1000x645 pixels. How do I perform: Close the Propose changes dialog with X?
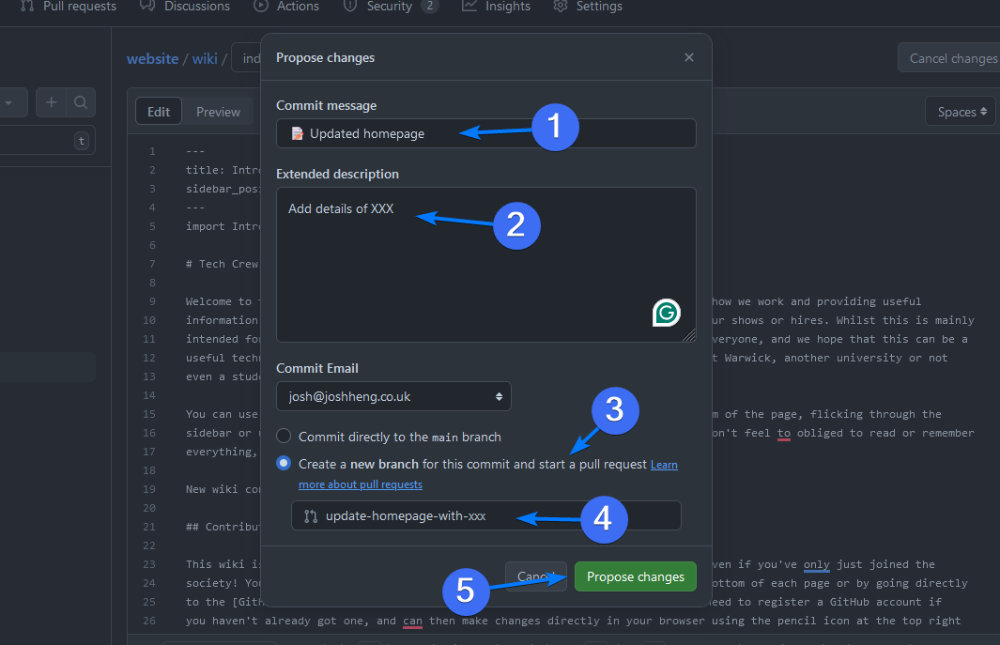689,58
